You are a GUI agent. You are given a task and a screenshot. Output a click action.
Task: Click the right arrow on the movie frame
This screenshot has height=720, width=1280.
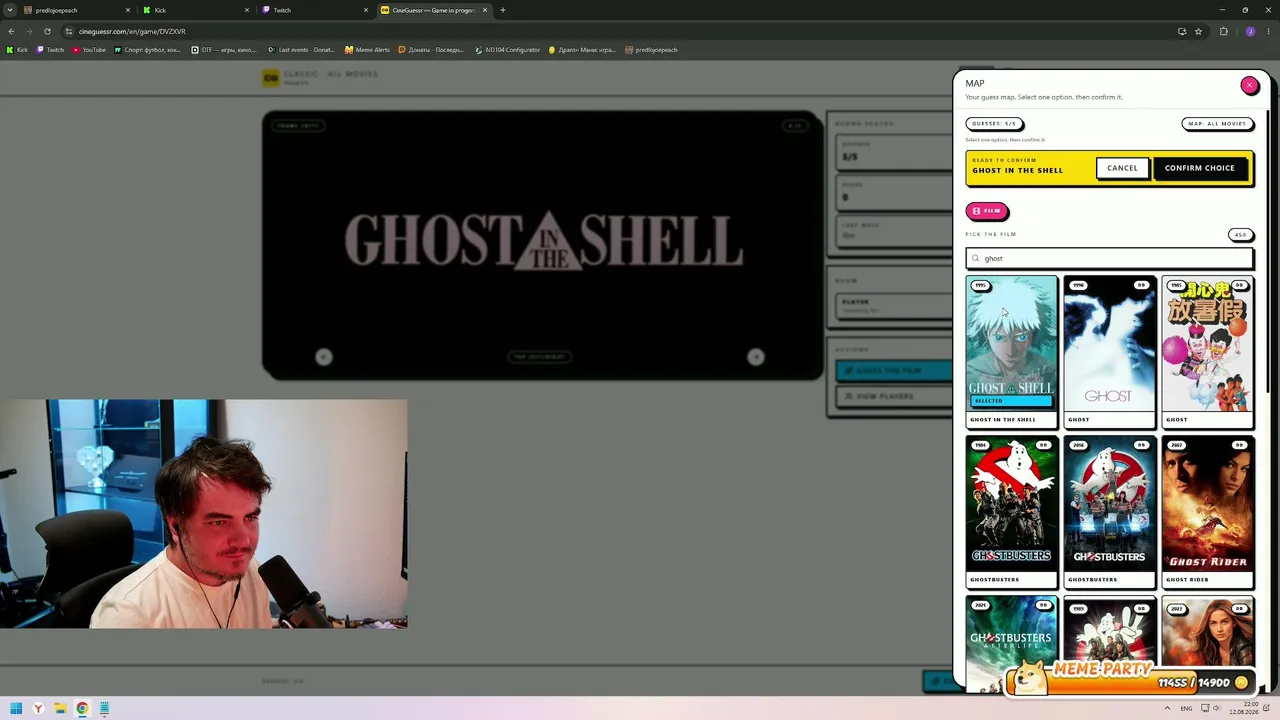756,357
